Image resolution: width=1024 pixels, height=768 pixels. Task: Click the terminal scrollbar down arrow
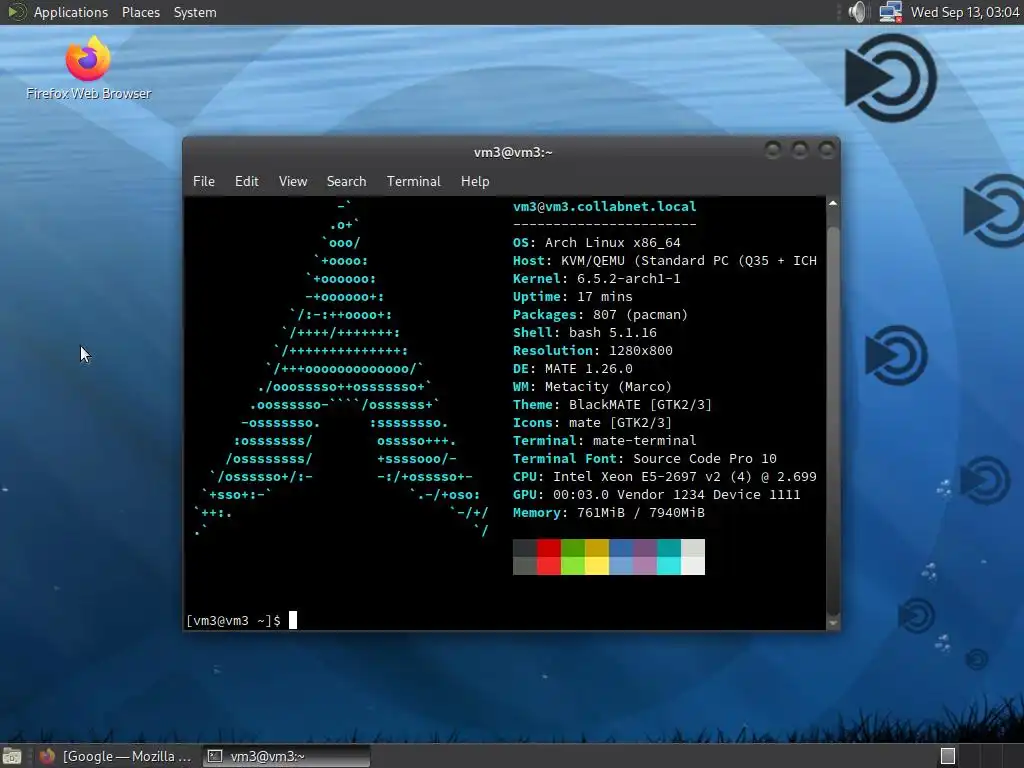833,623
